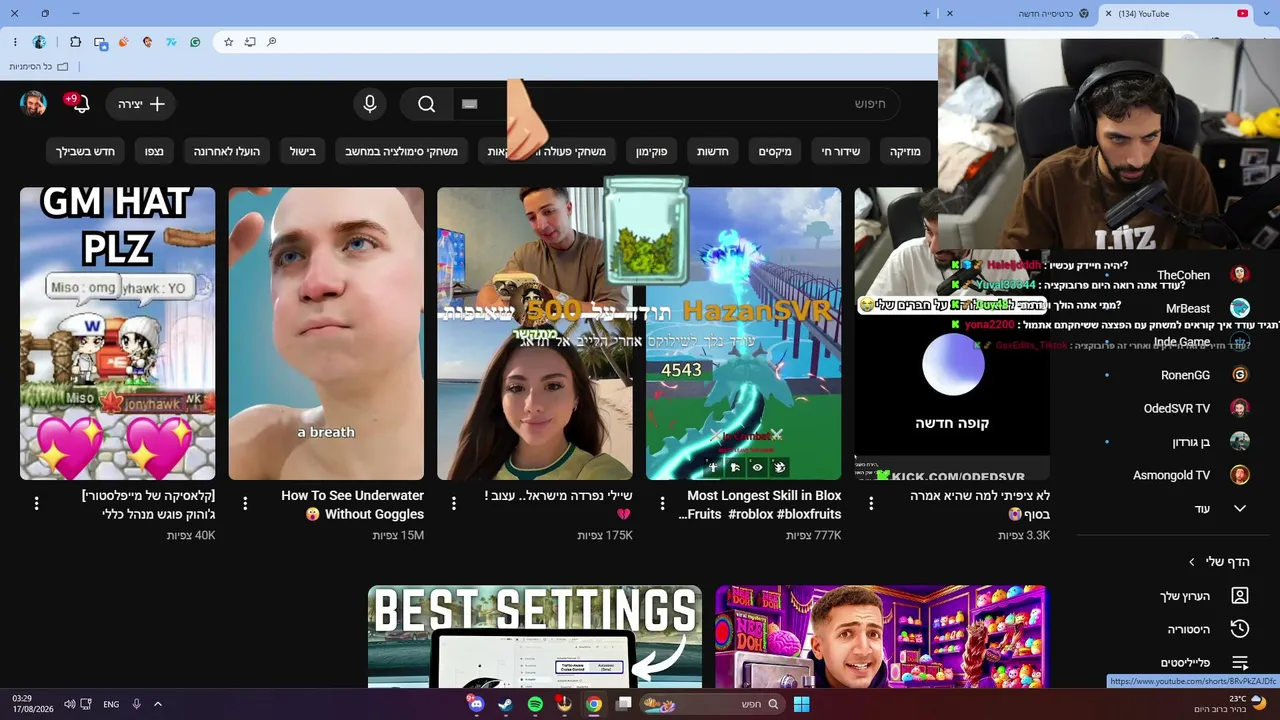The height and width of the screenshot is (720, 1280).
Task: Open YouTube notifications bell
Action: (x=81, y=104)
